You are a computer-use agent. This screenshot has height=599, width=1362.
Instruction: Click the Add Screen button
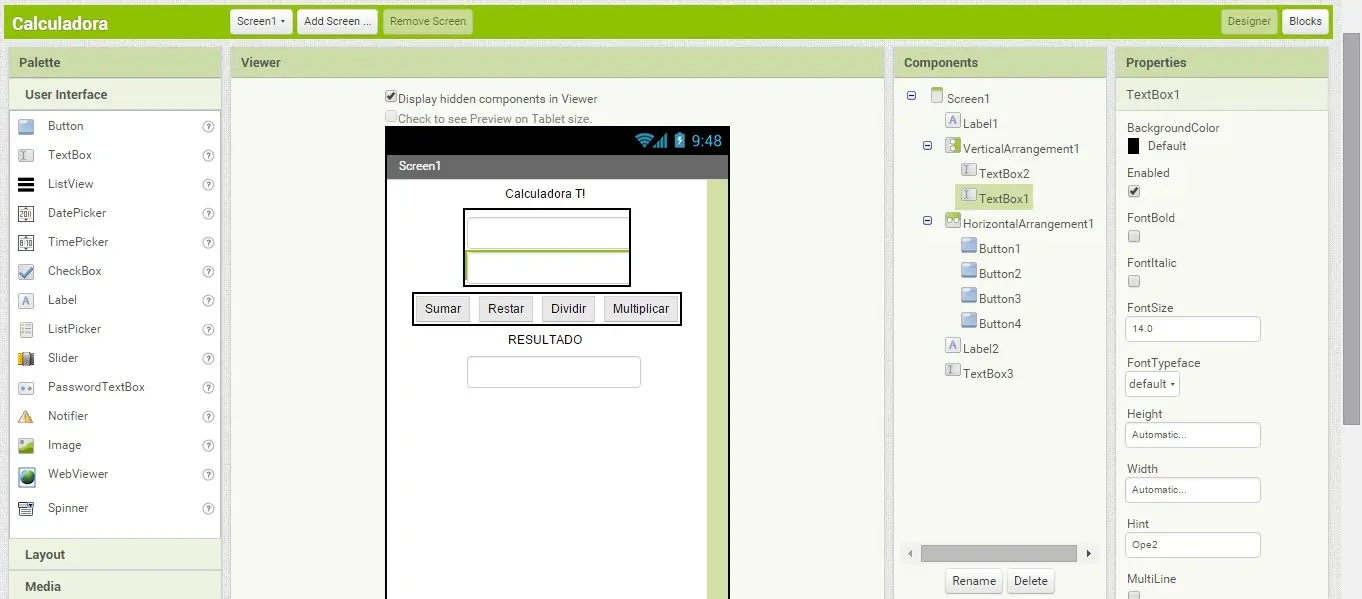(x=338, y=21)
